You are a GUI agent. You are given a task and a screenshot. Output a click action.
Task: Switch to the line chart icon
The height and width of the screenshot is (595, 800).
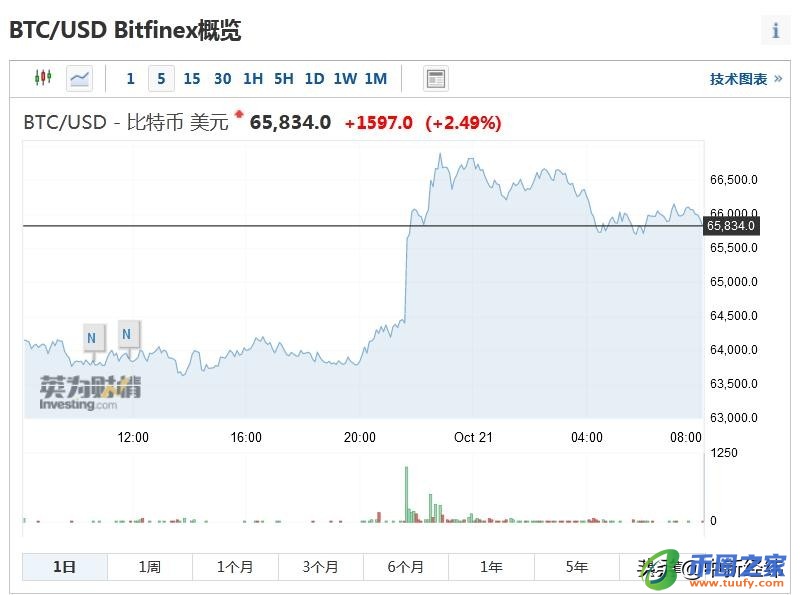pyautogui.click(x=78, y=78)
